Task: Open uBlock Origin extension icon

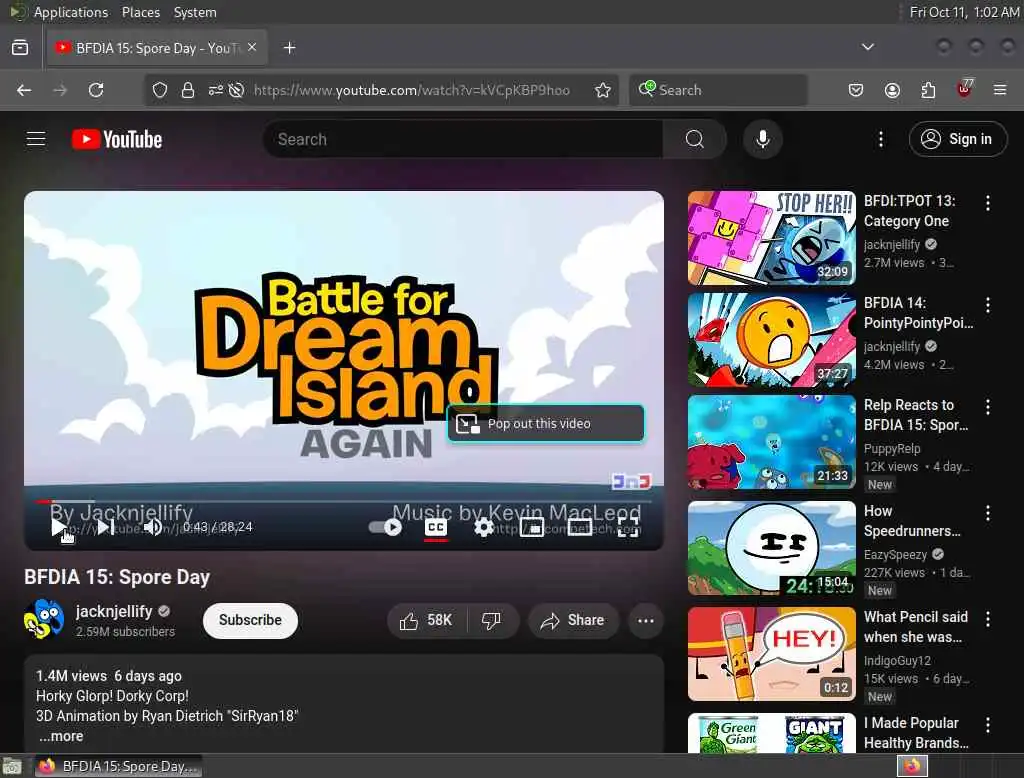Action: (x=965, y=89)
